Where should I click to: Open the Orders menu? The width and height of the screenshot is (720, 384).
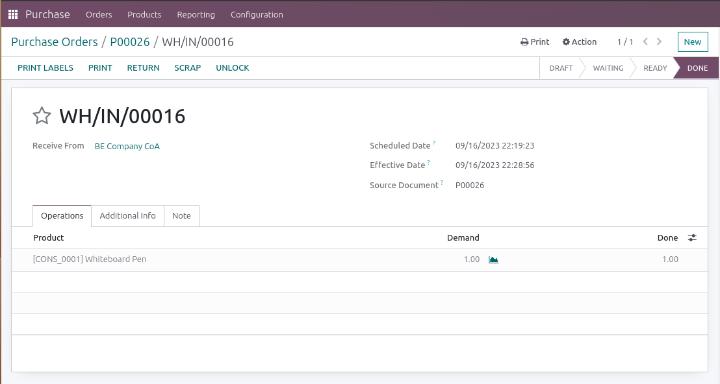(99, 15)
